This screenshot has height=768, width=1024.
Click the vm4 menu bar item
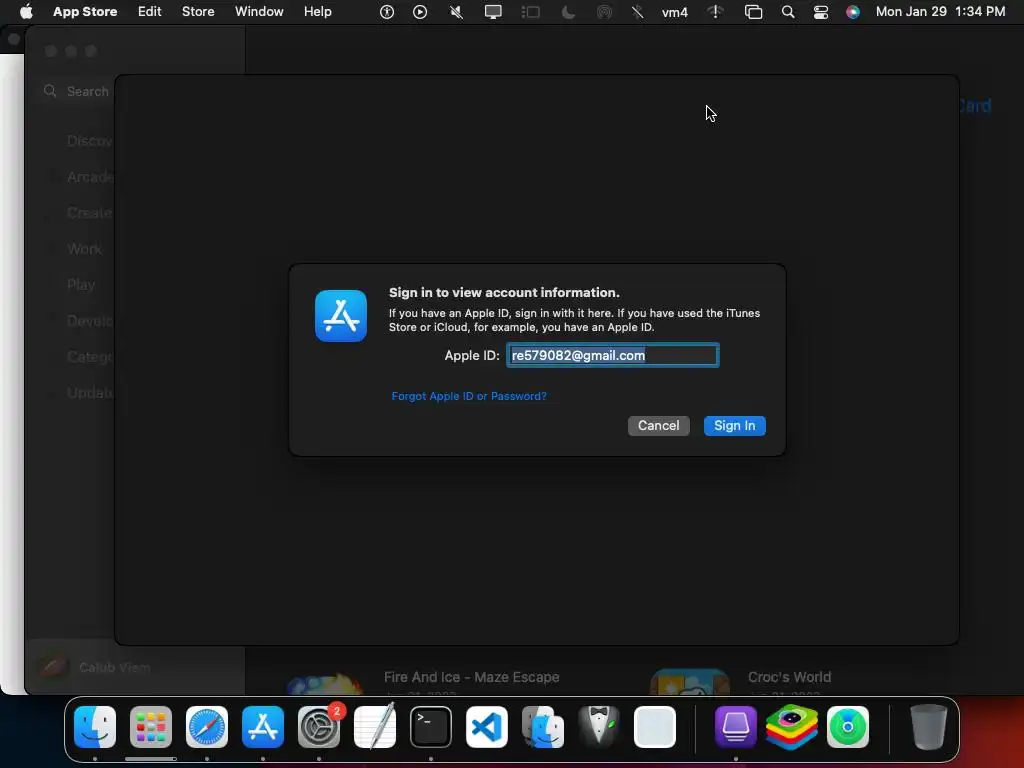(x=675, y=12)
